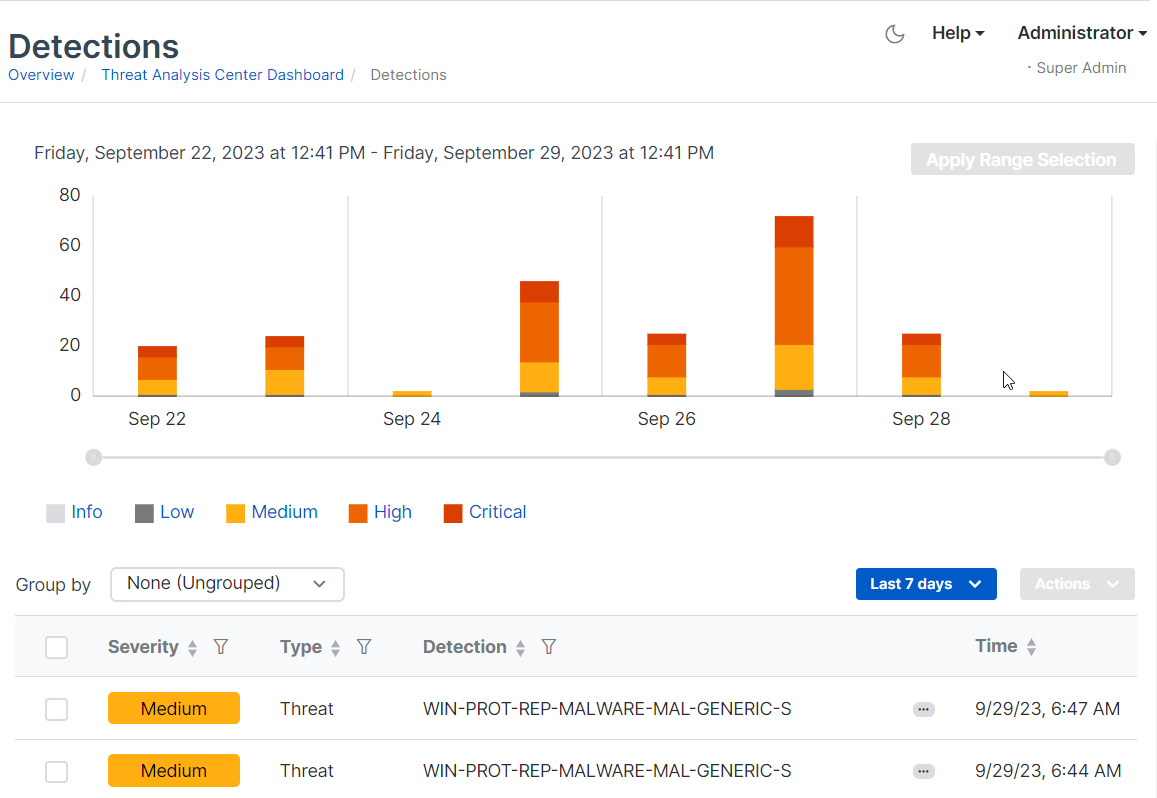Open ellipsis menu for 6:44 AM detection
1157x798 pixels.
923,771
